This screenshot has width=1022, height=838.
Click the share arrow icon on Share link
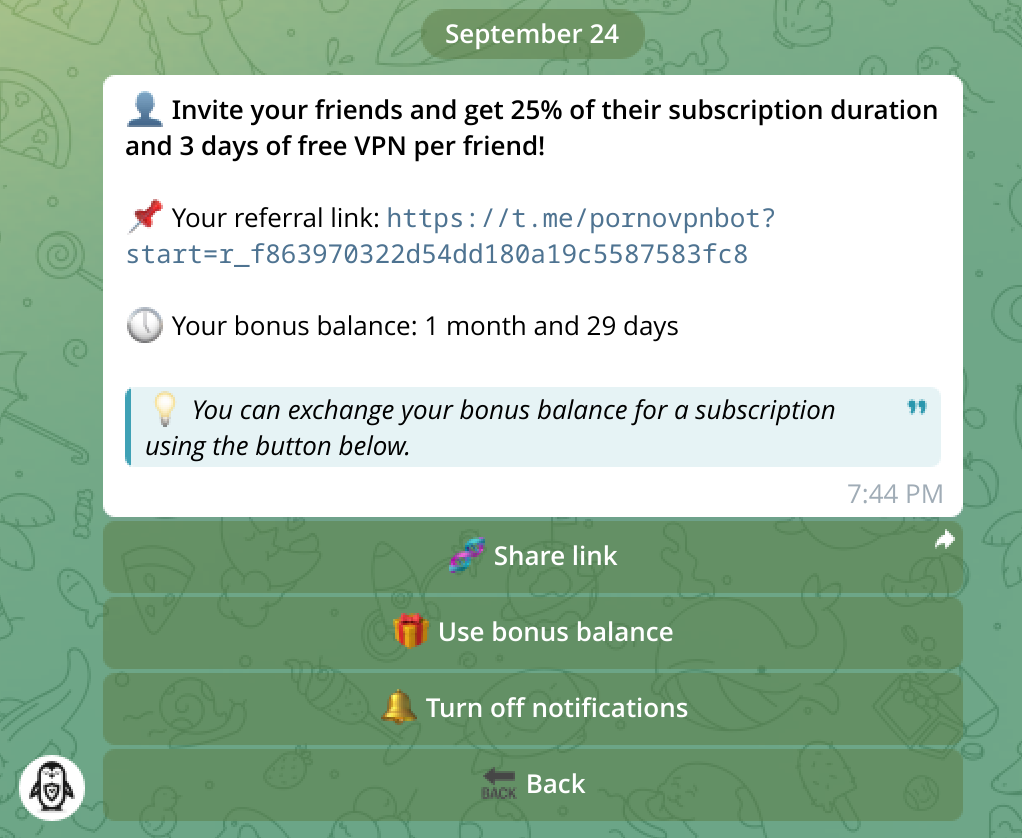coord(944,541)
